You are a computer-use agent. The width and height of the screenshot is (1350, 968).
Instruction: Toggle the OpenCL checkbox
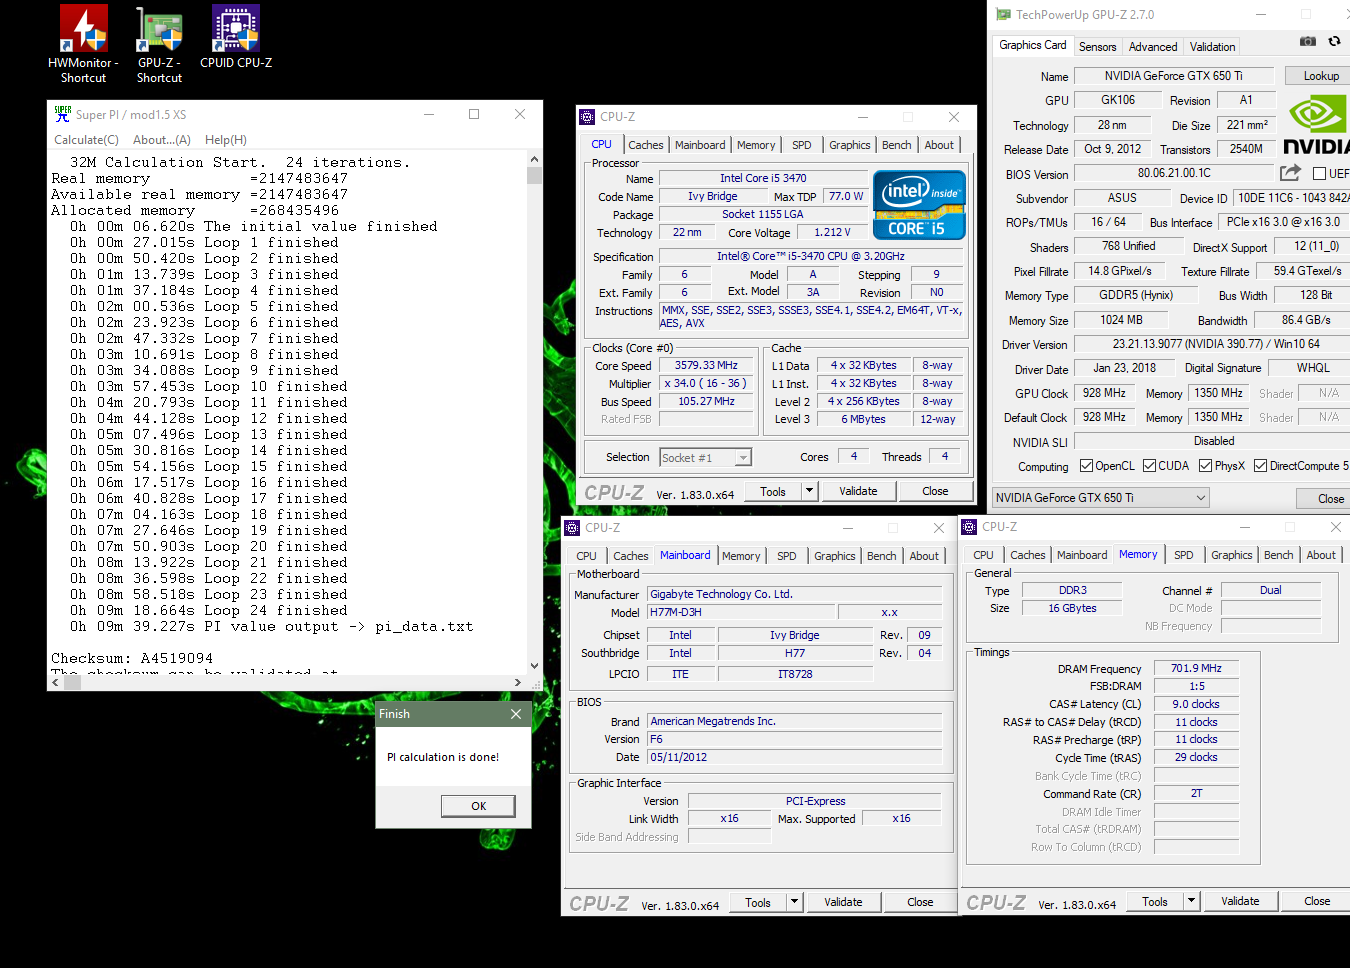point(1087,466)
